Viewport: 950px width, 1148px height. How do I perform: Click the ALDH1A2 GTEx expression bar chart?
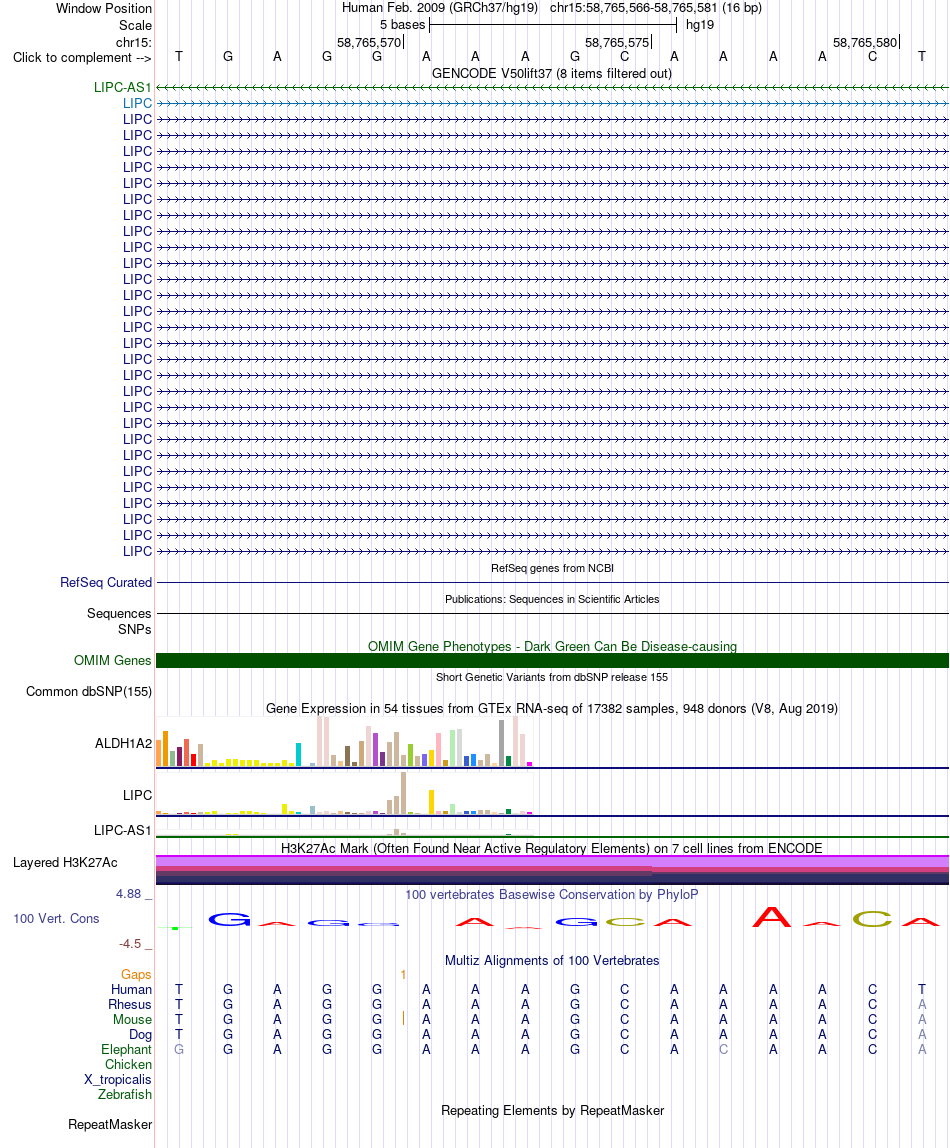(x=344, y=742)
